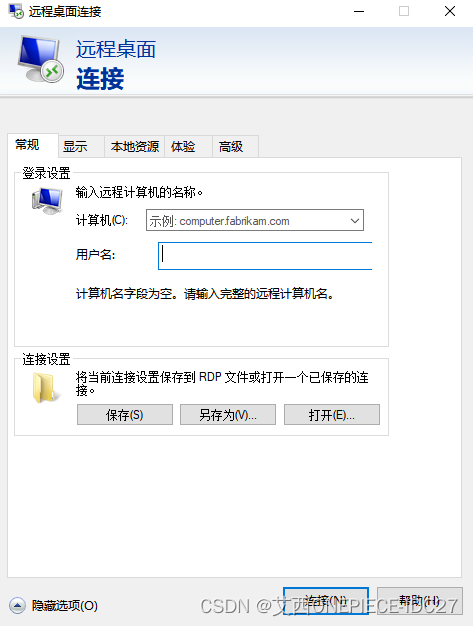Click the 隐藏选项(O) label
Screen dimensions: 473x626
click(65, 606)
